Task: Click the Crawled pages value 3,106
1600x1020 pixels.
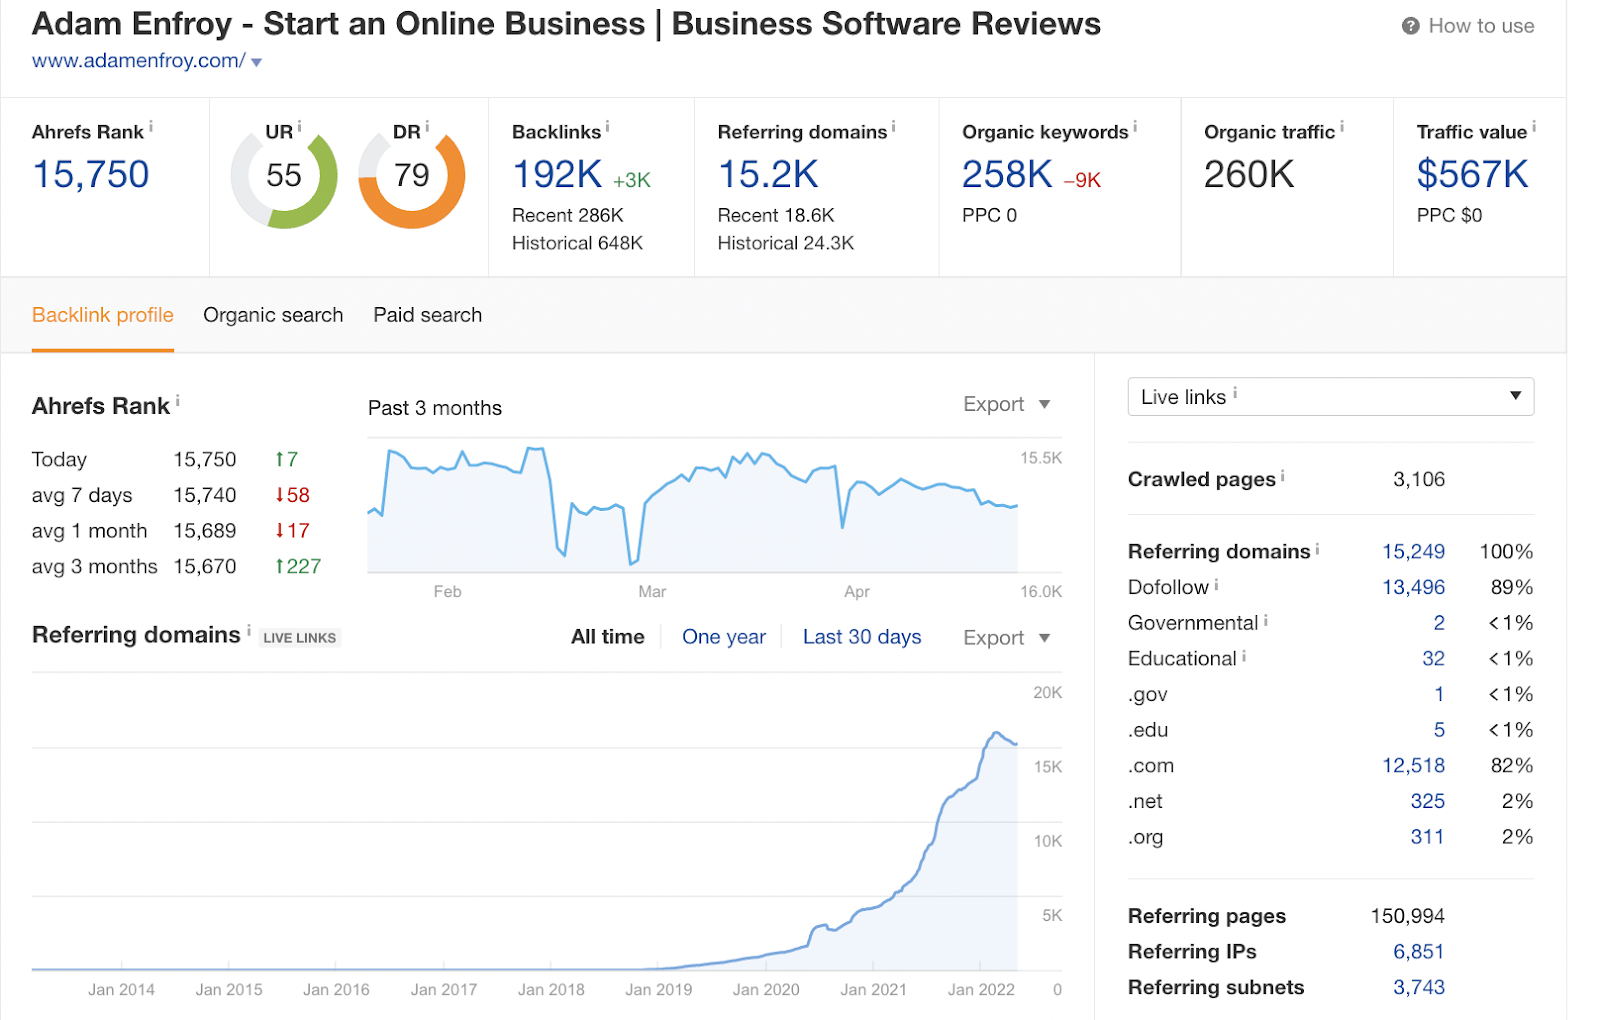Action: click(x=1419, y=480)
